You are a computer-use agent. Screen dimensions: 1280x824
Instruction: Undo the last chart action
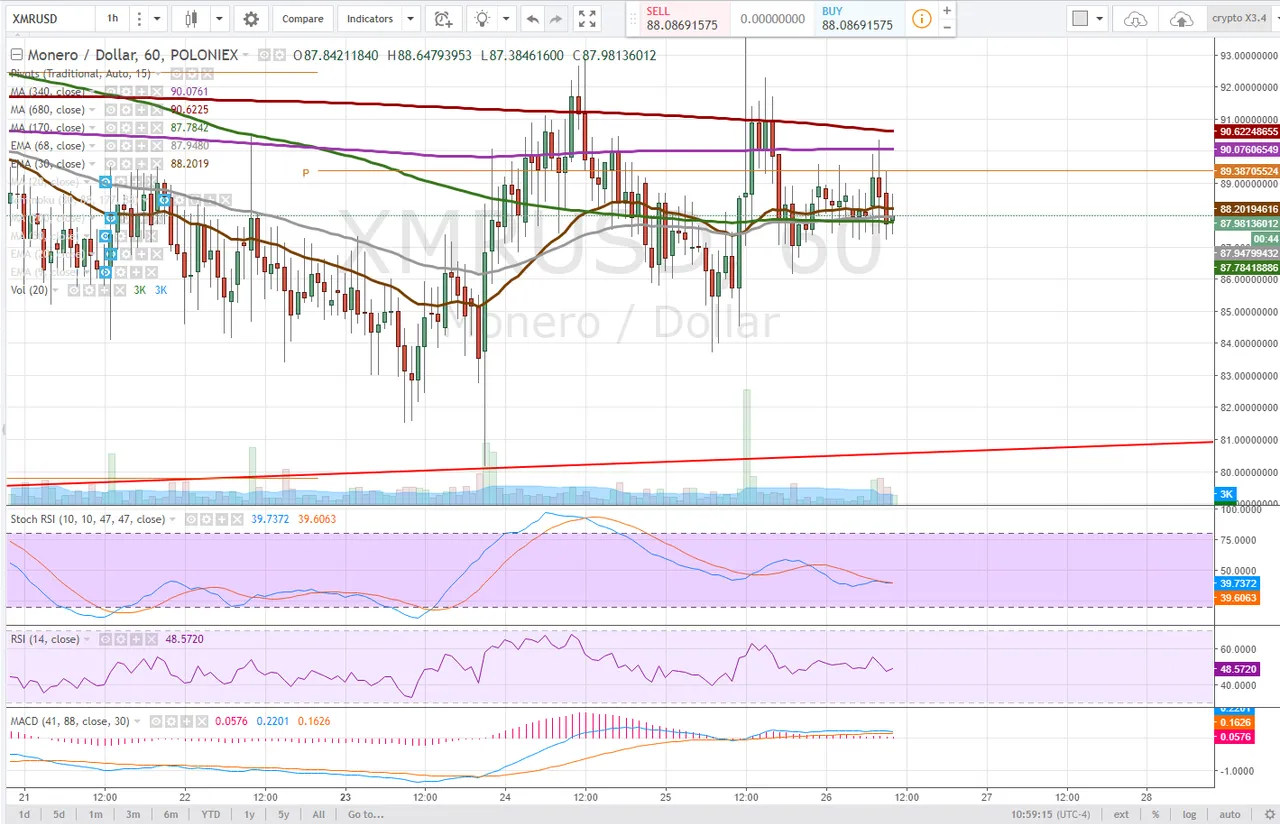(532, 19)
